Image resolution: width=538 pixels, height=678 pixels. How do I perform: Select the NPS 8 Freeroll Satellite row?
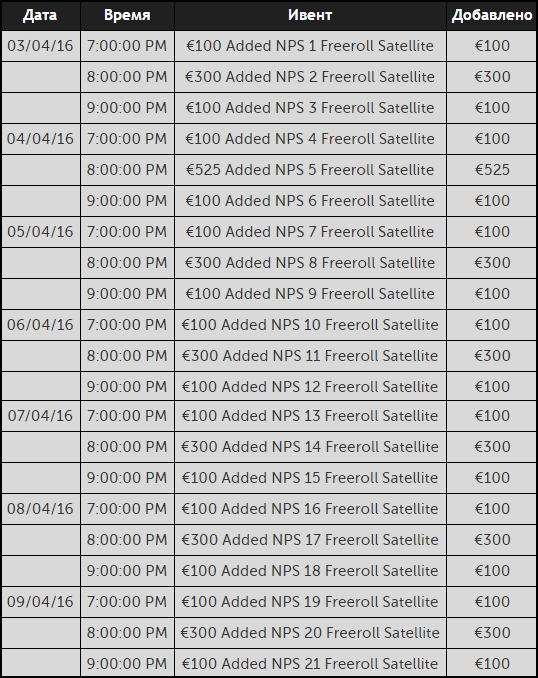pos(269,263)
